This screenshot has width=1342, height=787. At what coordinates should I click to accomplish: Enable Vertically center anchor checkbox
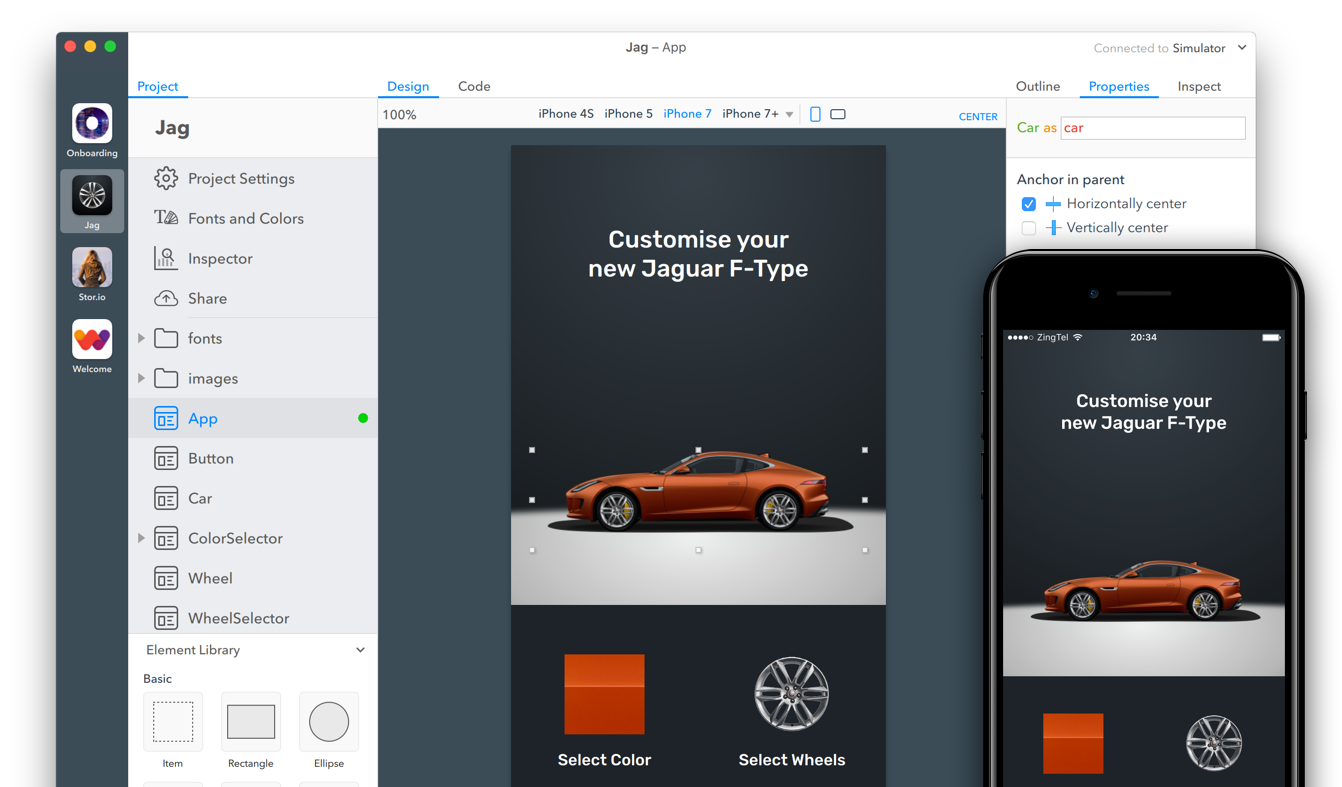pos(1028,228)
